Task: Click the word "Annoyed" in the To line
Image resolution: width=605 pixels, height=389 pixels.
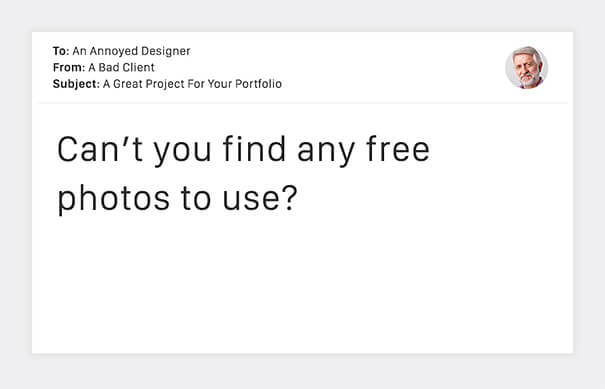Action: (113, 51)
